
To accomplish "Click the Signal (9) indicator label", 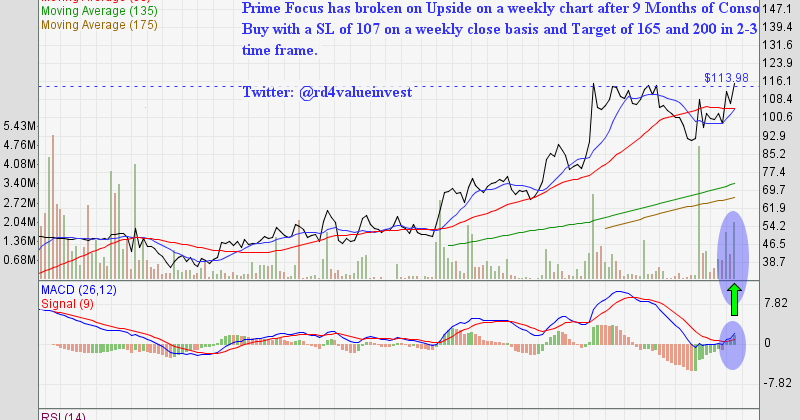I will point(67,304).
